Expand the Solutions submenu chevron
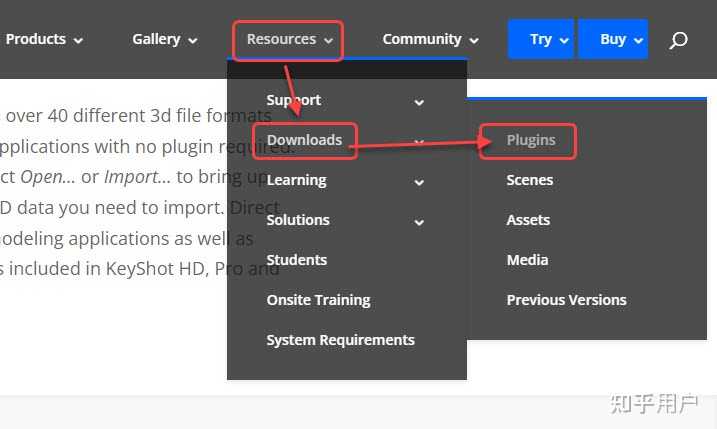Image resolution: width=717 pixels, height=429 pixels. click(x=419, y=222)
